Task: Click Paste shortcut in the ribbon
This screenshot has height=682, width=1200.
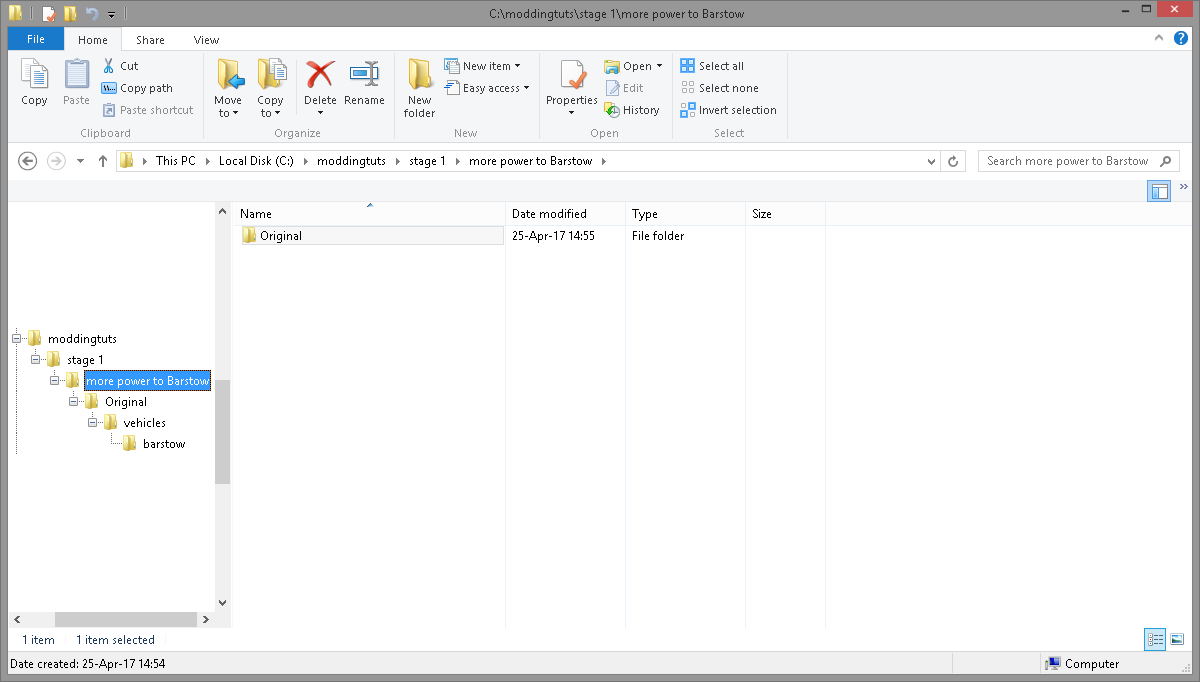Action: pos(148,110)
